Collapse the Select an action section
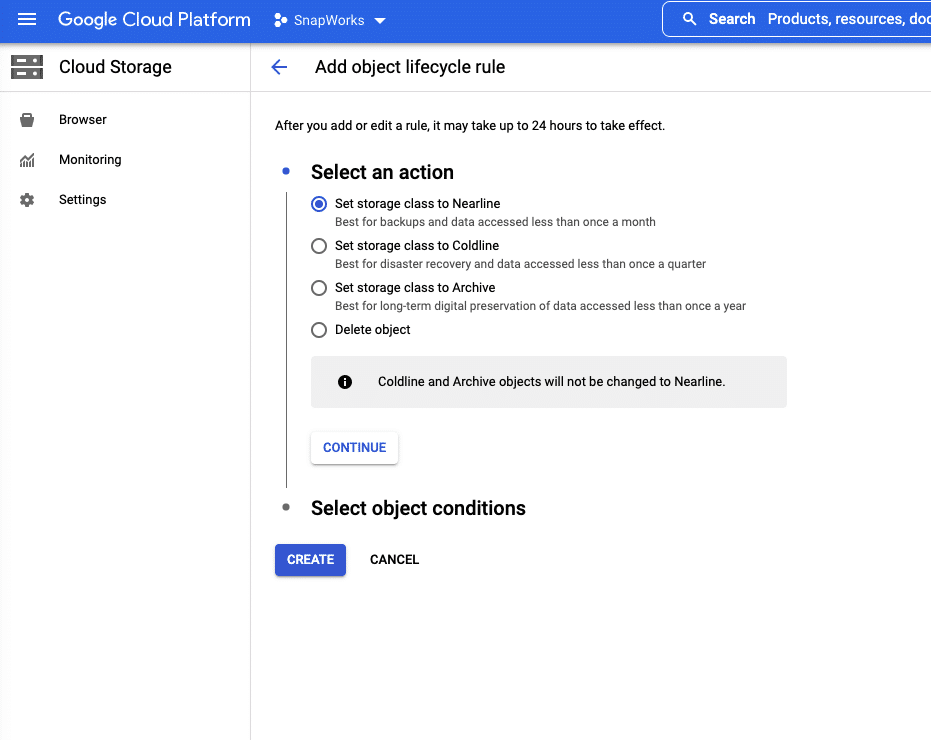Viewport: 931px width, 740px height. (x=382, y=172)
